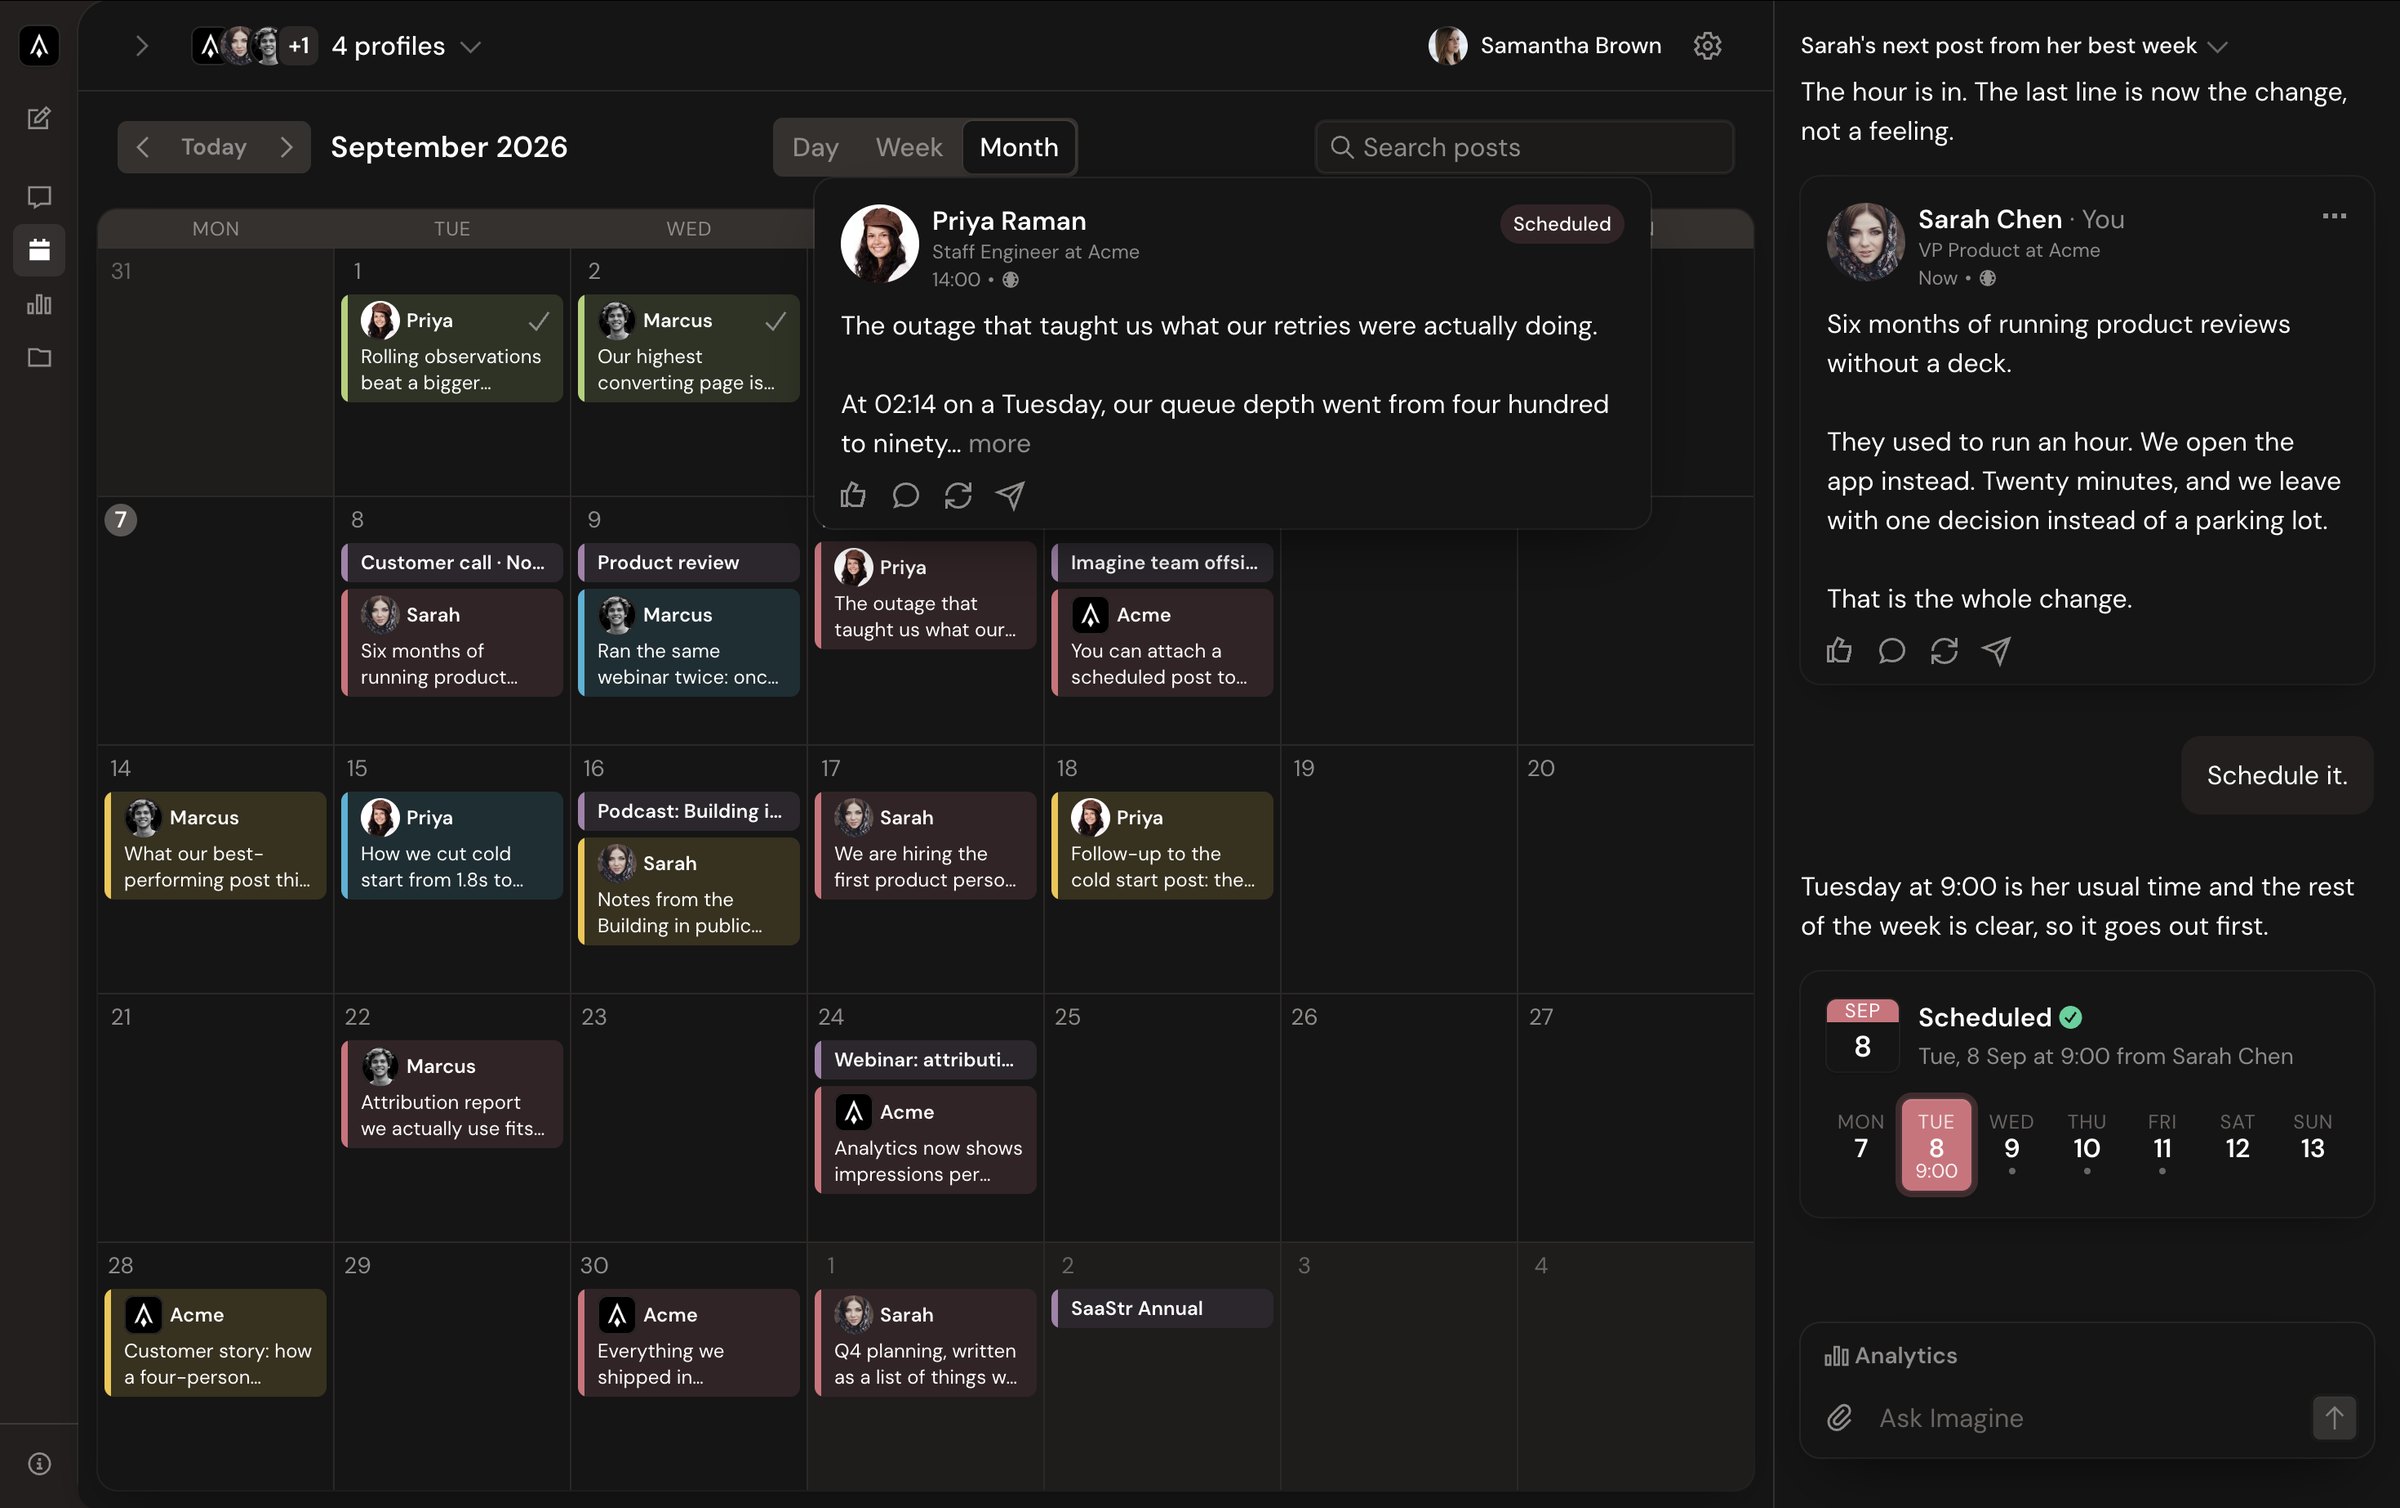Open settings gear next to Samantha Brown
The height and width of the screenshot is (1508, 2400).
click(1707, 46)
